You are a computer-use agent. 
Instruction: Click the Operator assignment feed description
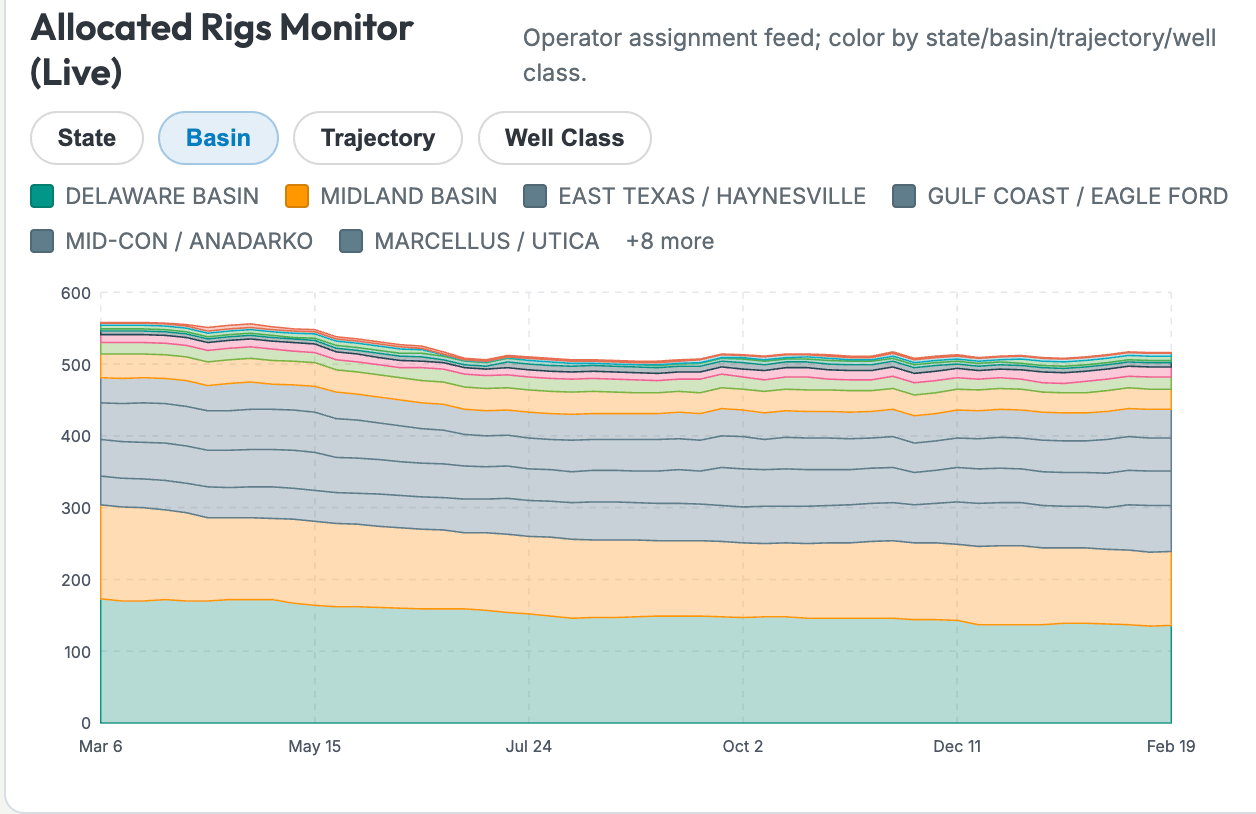pos(870,56)
